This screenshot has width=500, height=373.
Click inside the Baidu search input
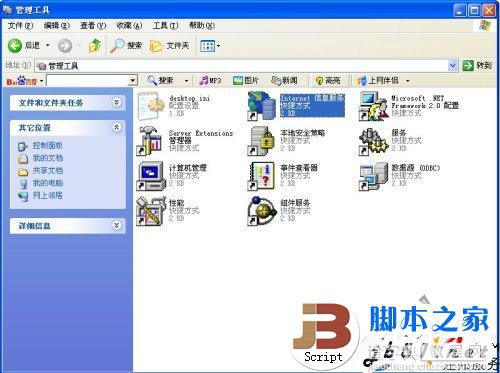coord(87,80)
